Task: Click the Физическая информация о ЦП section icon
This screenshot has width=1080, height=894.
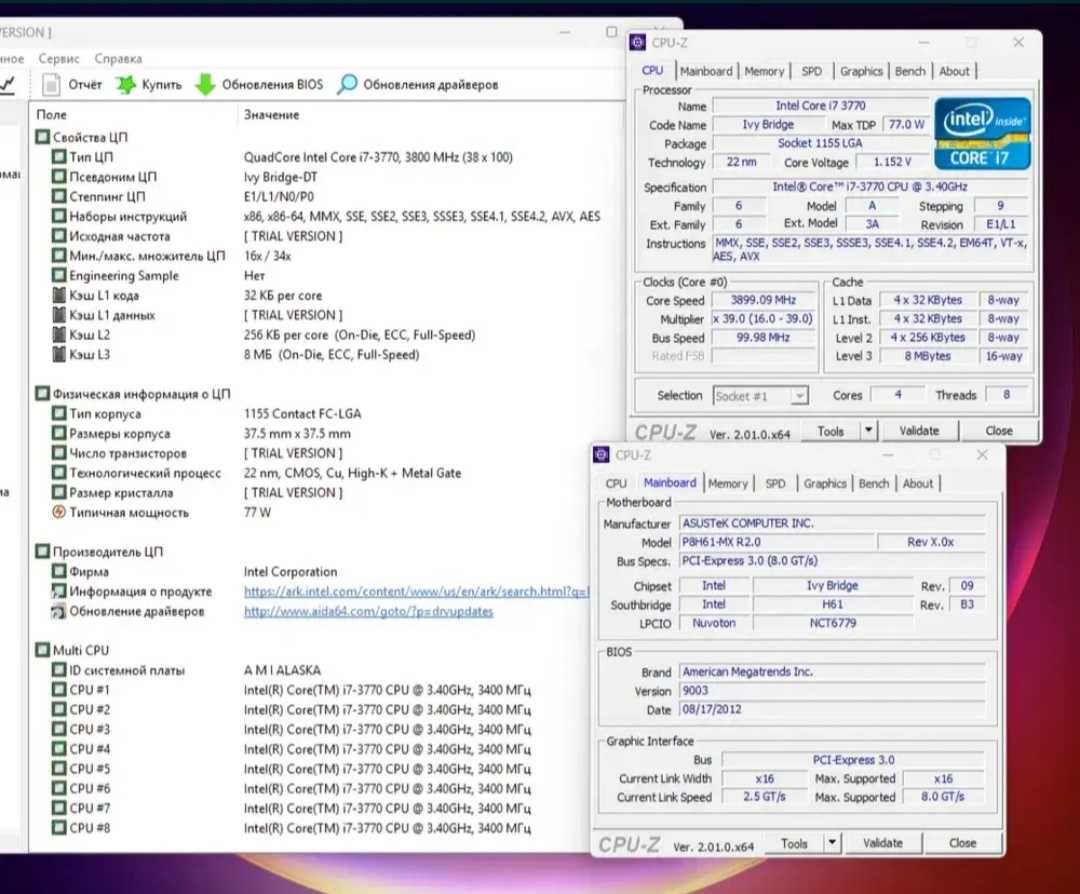Action: point(43,393)
